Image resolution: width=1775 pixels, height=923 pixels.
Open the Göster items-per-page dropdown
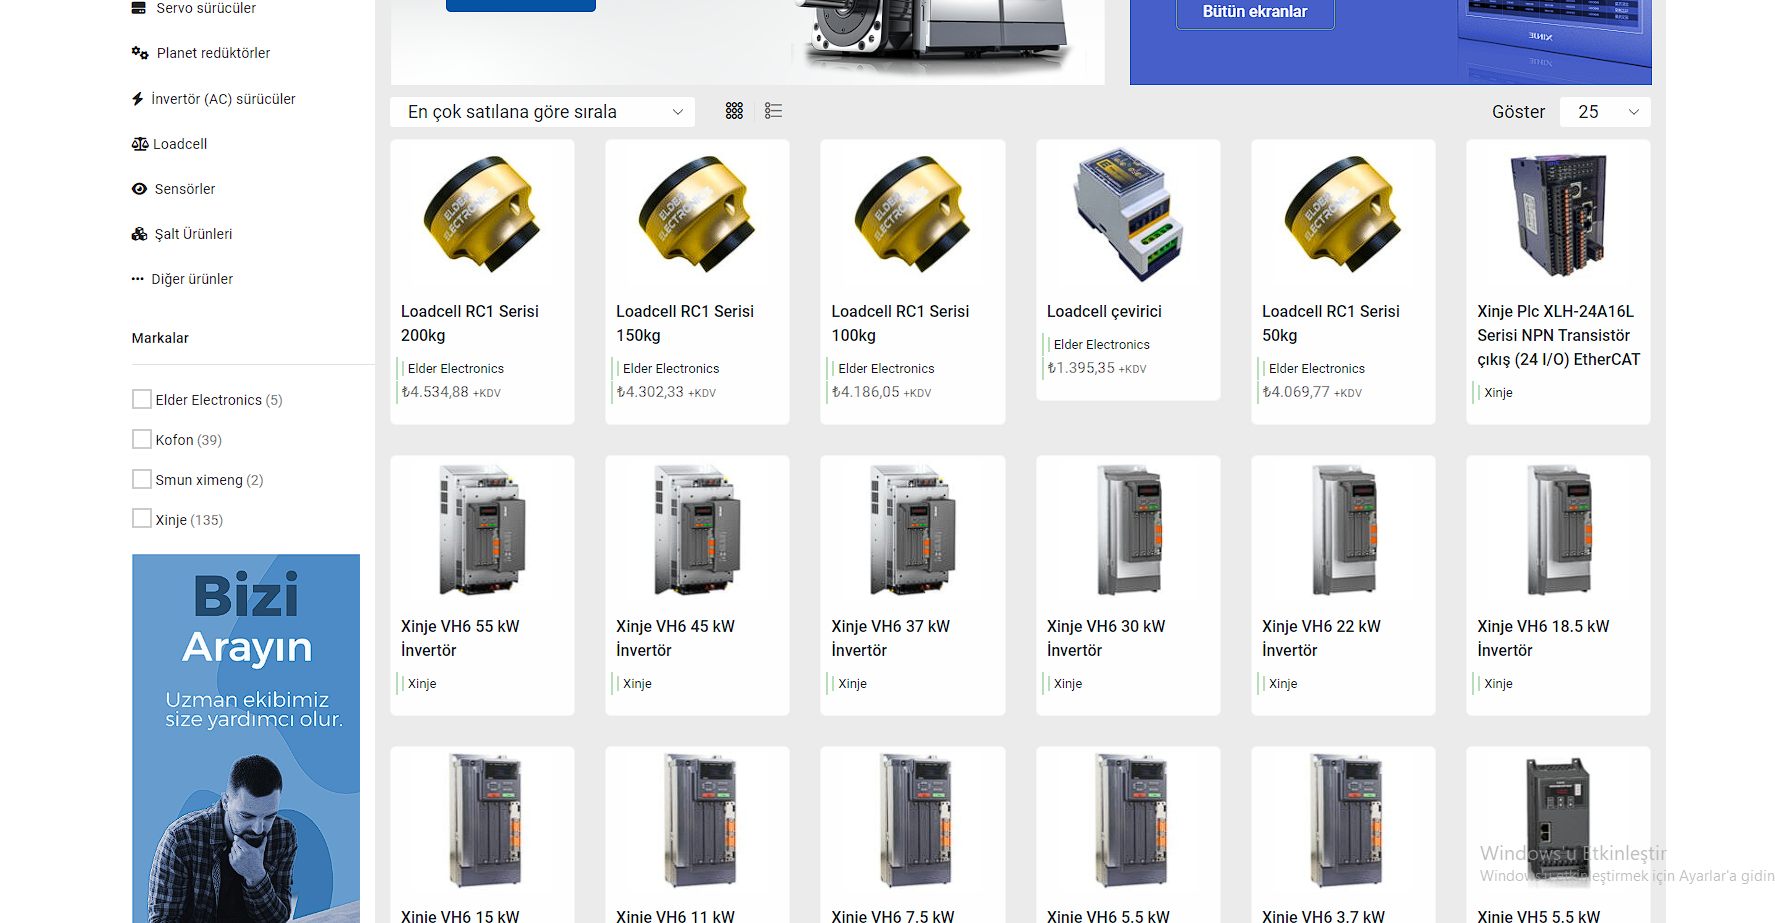[1605, 112]
